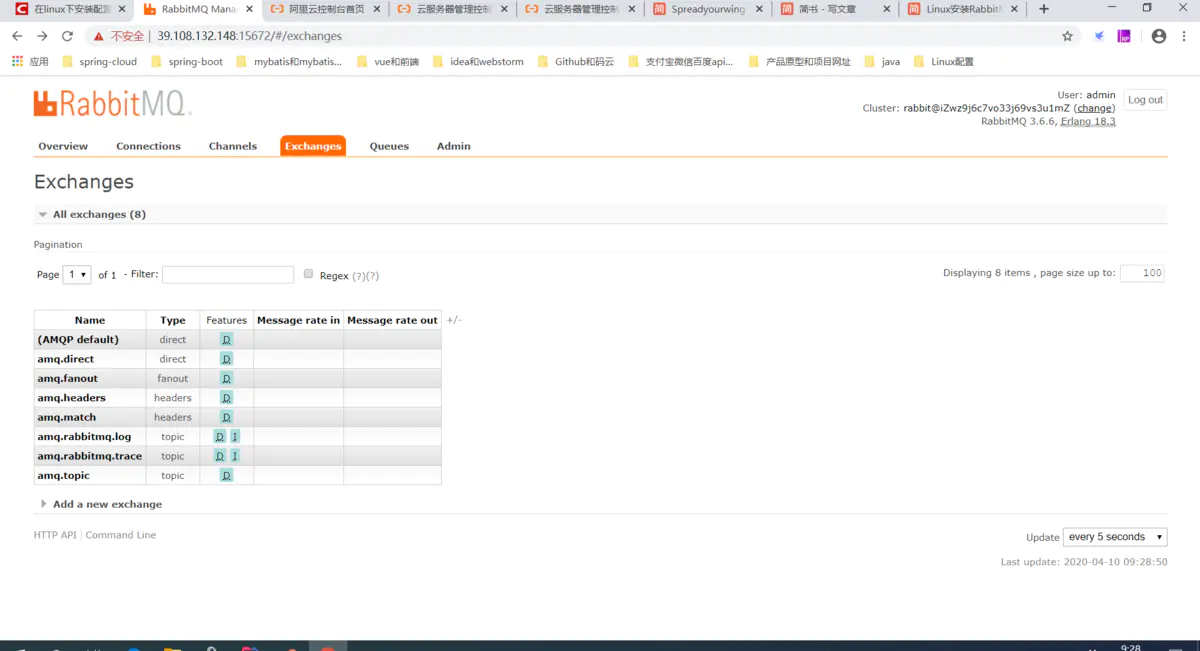Click the page size input field
1200x651 pixels.
1142,273
